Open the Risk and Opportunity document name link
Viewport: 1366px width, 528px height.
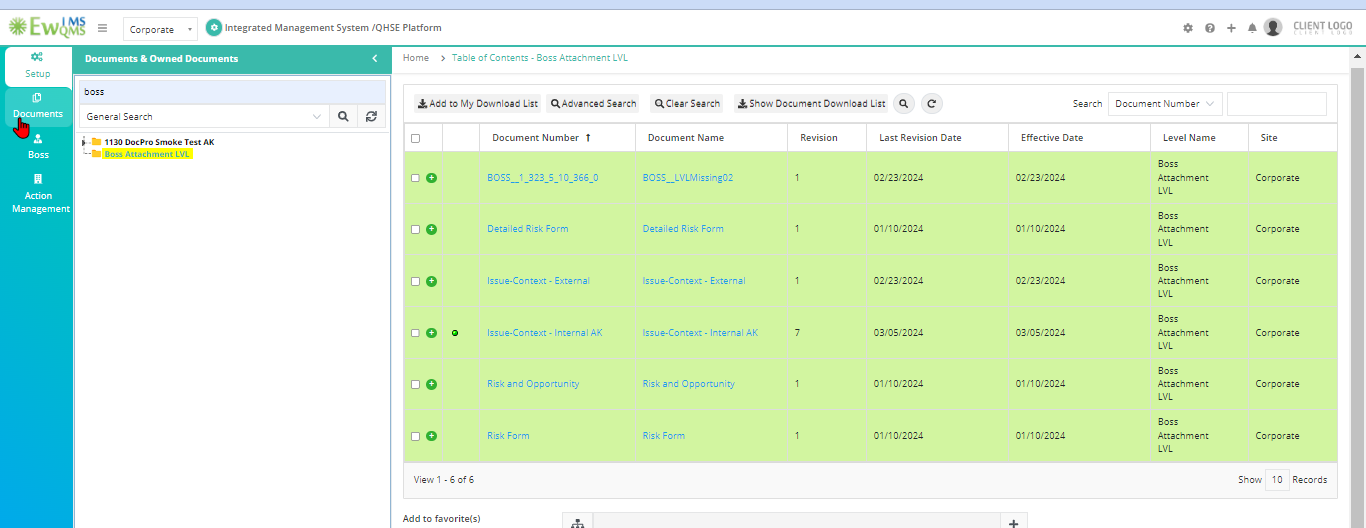689,384
